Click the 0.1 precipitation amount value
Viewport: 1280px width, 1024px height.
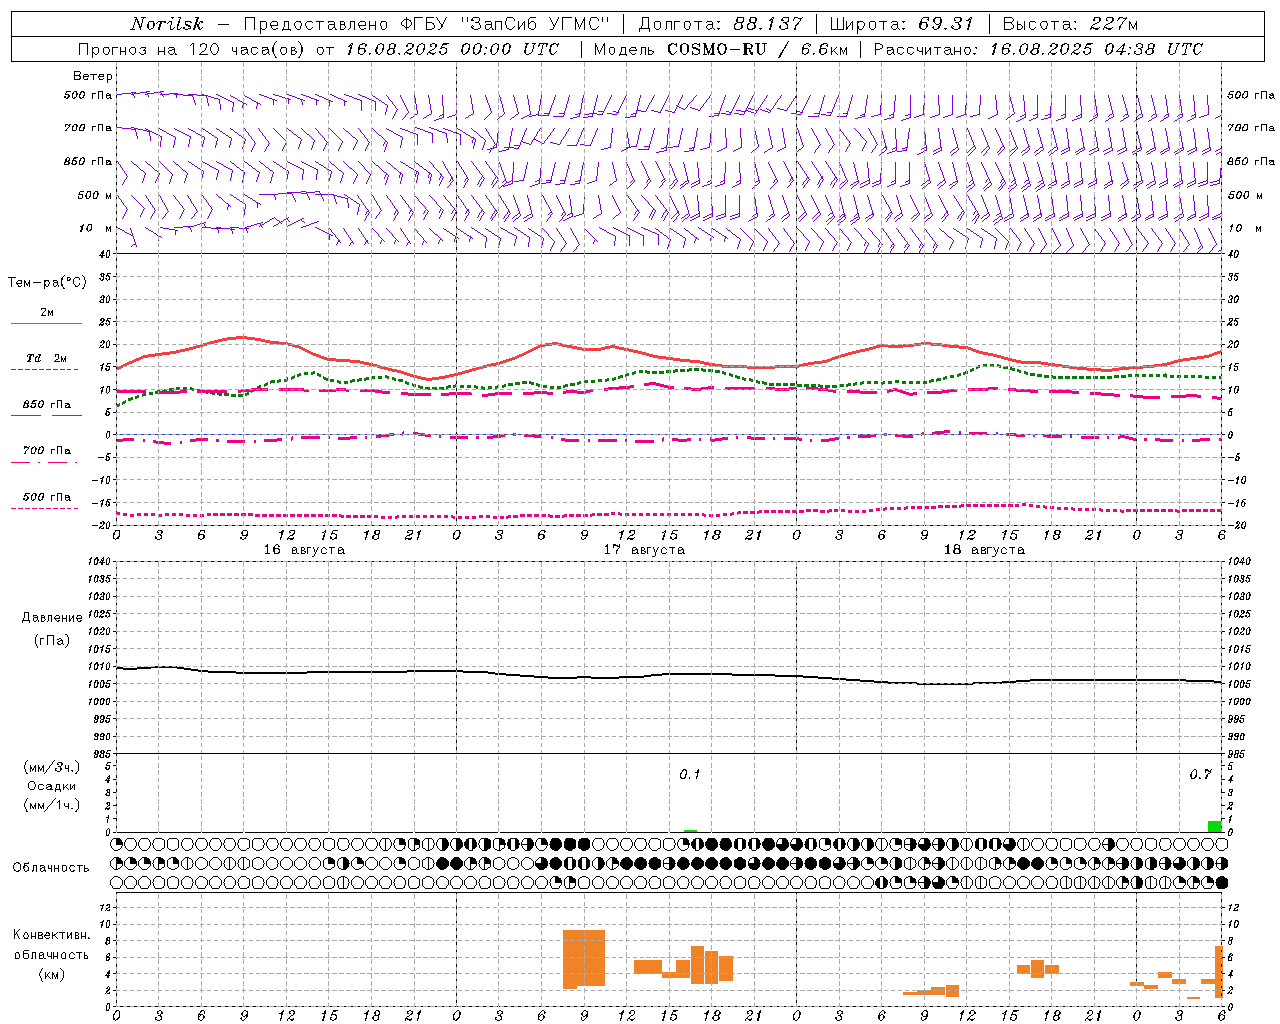(690, 775)
